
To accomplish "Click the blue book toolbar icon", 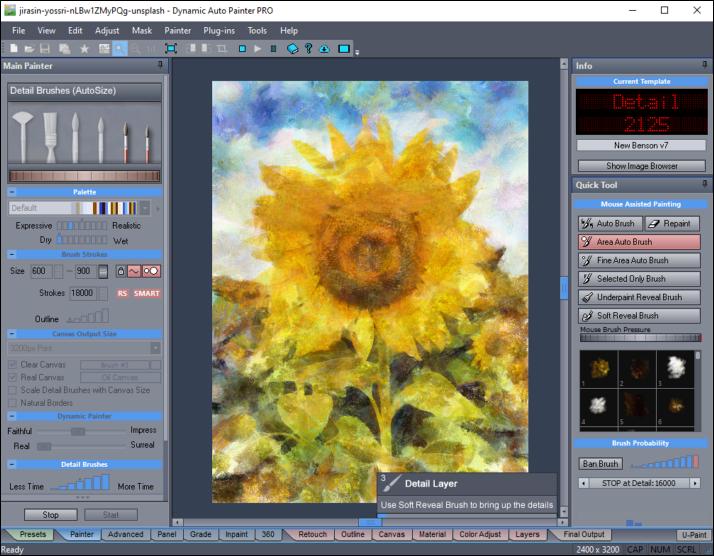I will click(x=293, y=48).
